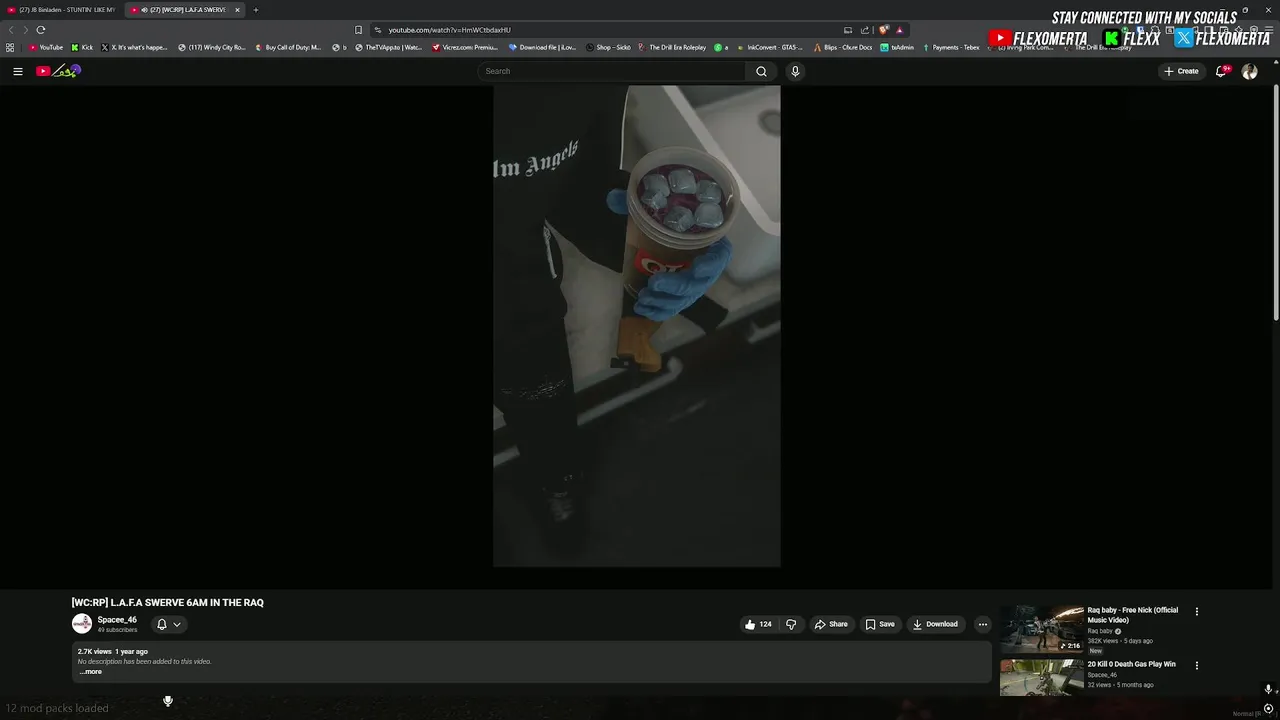Open the Shop - Sicko bookmark
This screenshot has width=1280, height=720.
[608, 47]
